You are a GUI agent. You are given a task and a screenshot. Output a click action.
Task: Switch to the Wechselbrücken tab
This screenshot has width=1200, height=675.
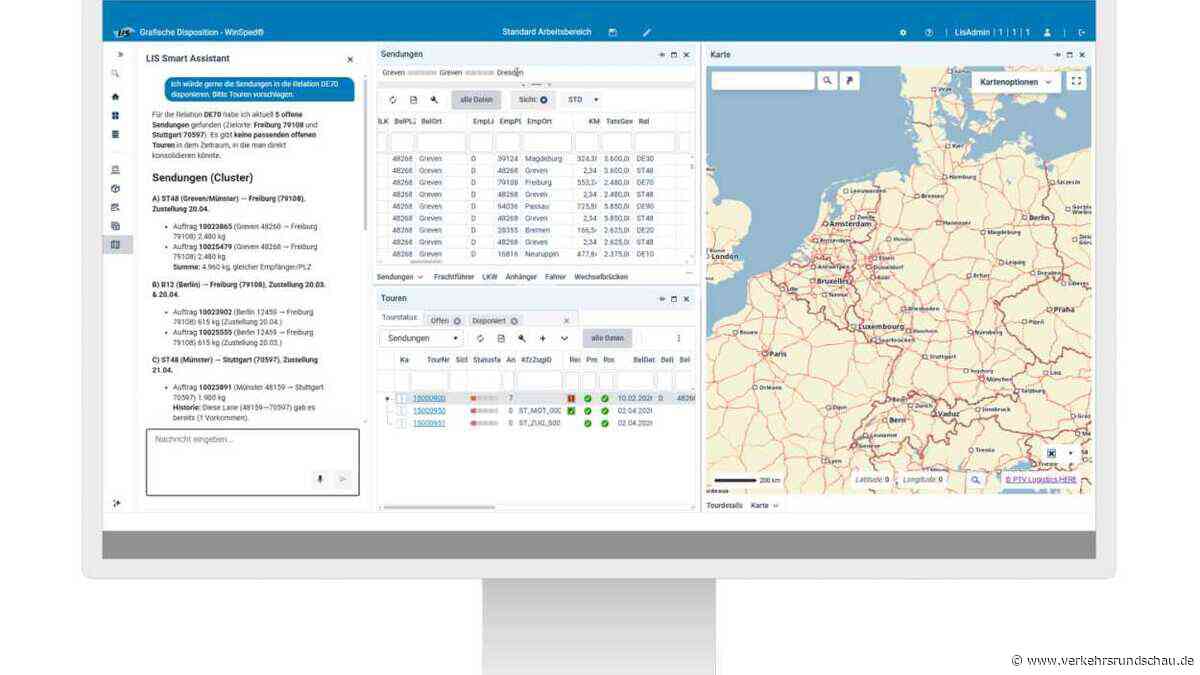(601, 276)
